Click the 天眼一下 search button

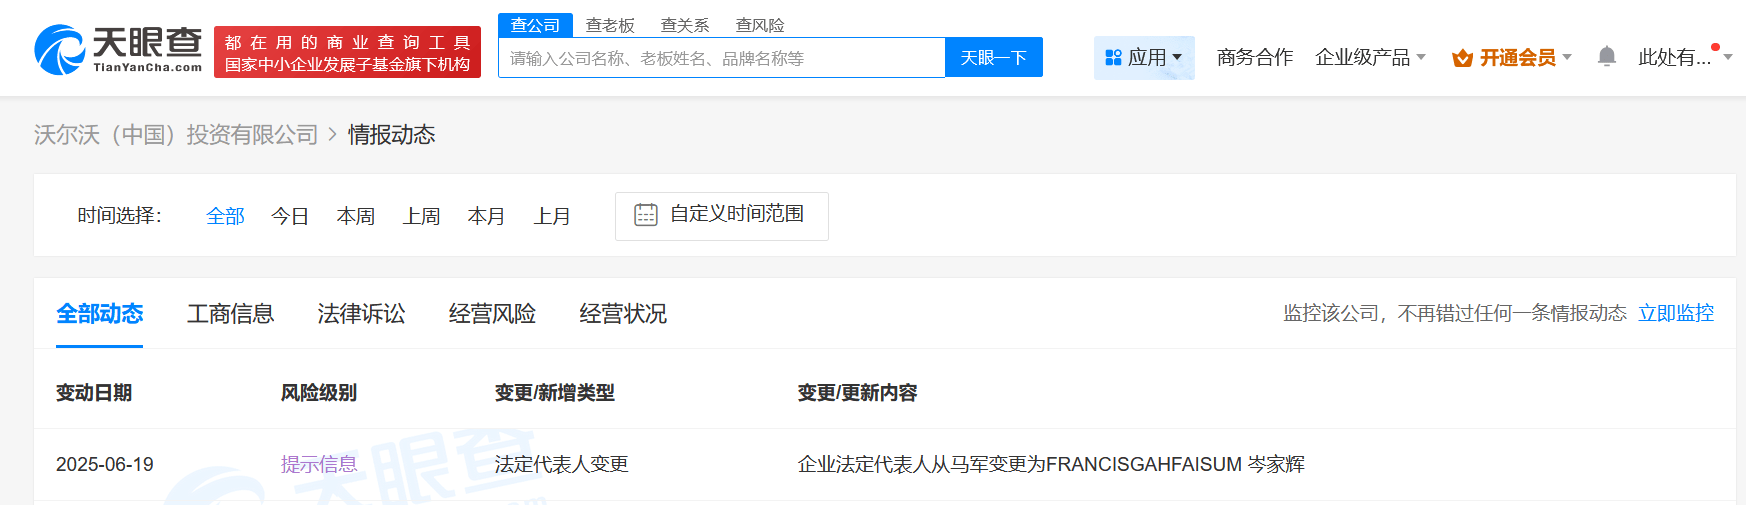point(994,57)
